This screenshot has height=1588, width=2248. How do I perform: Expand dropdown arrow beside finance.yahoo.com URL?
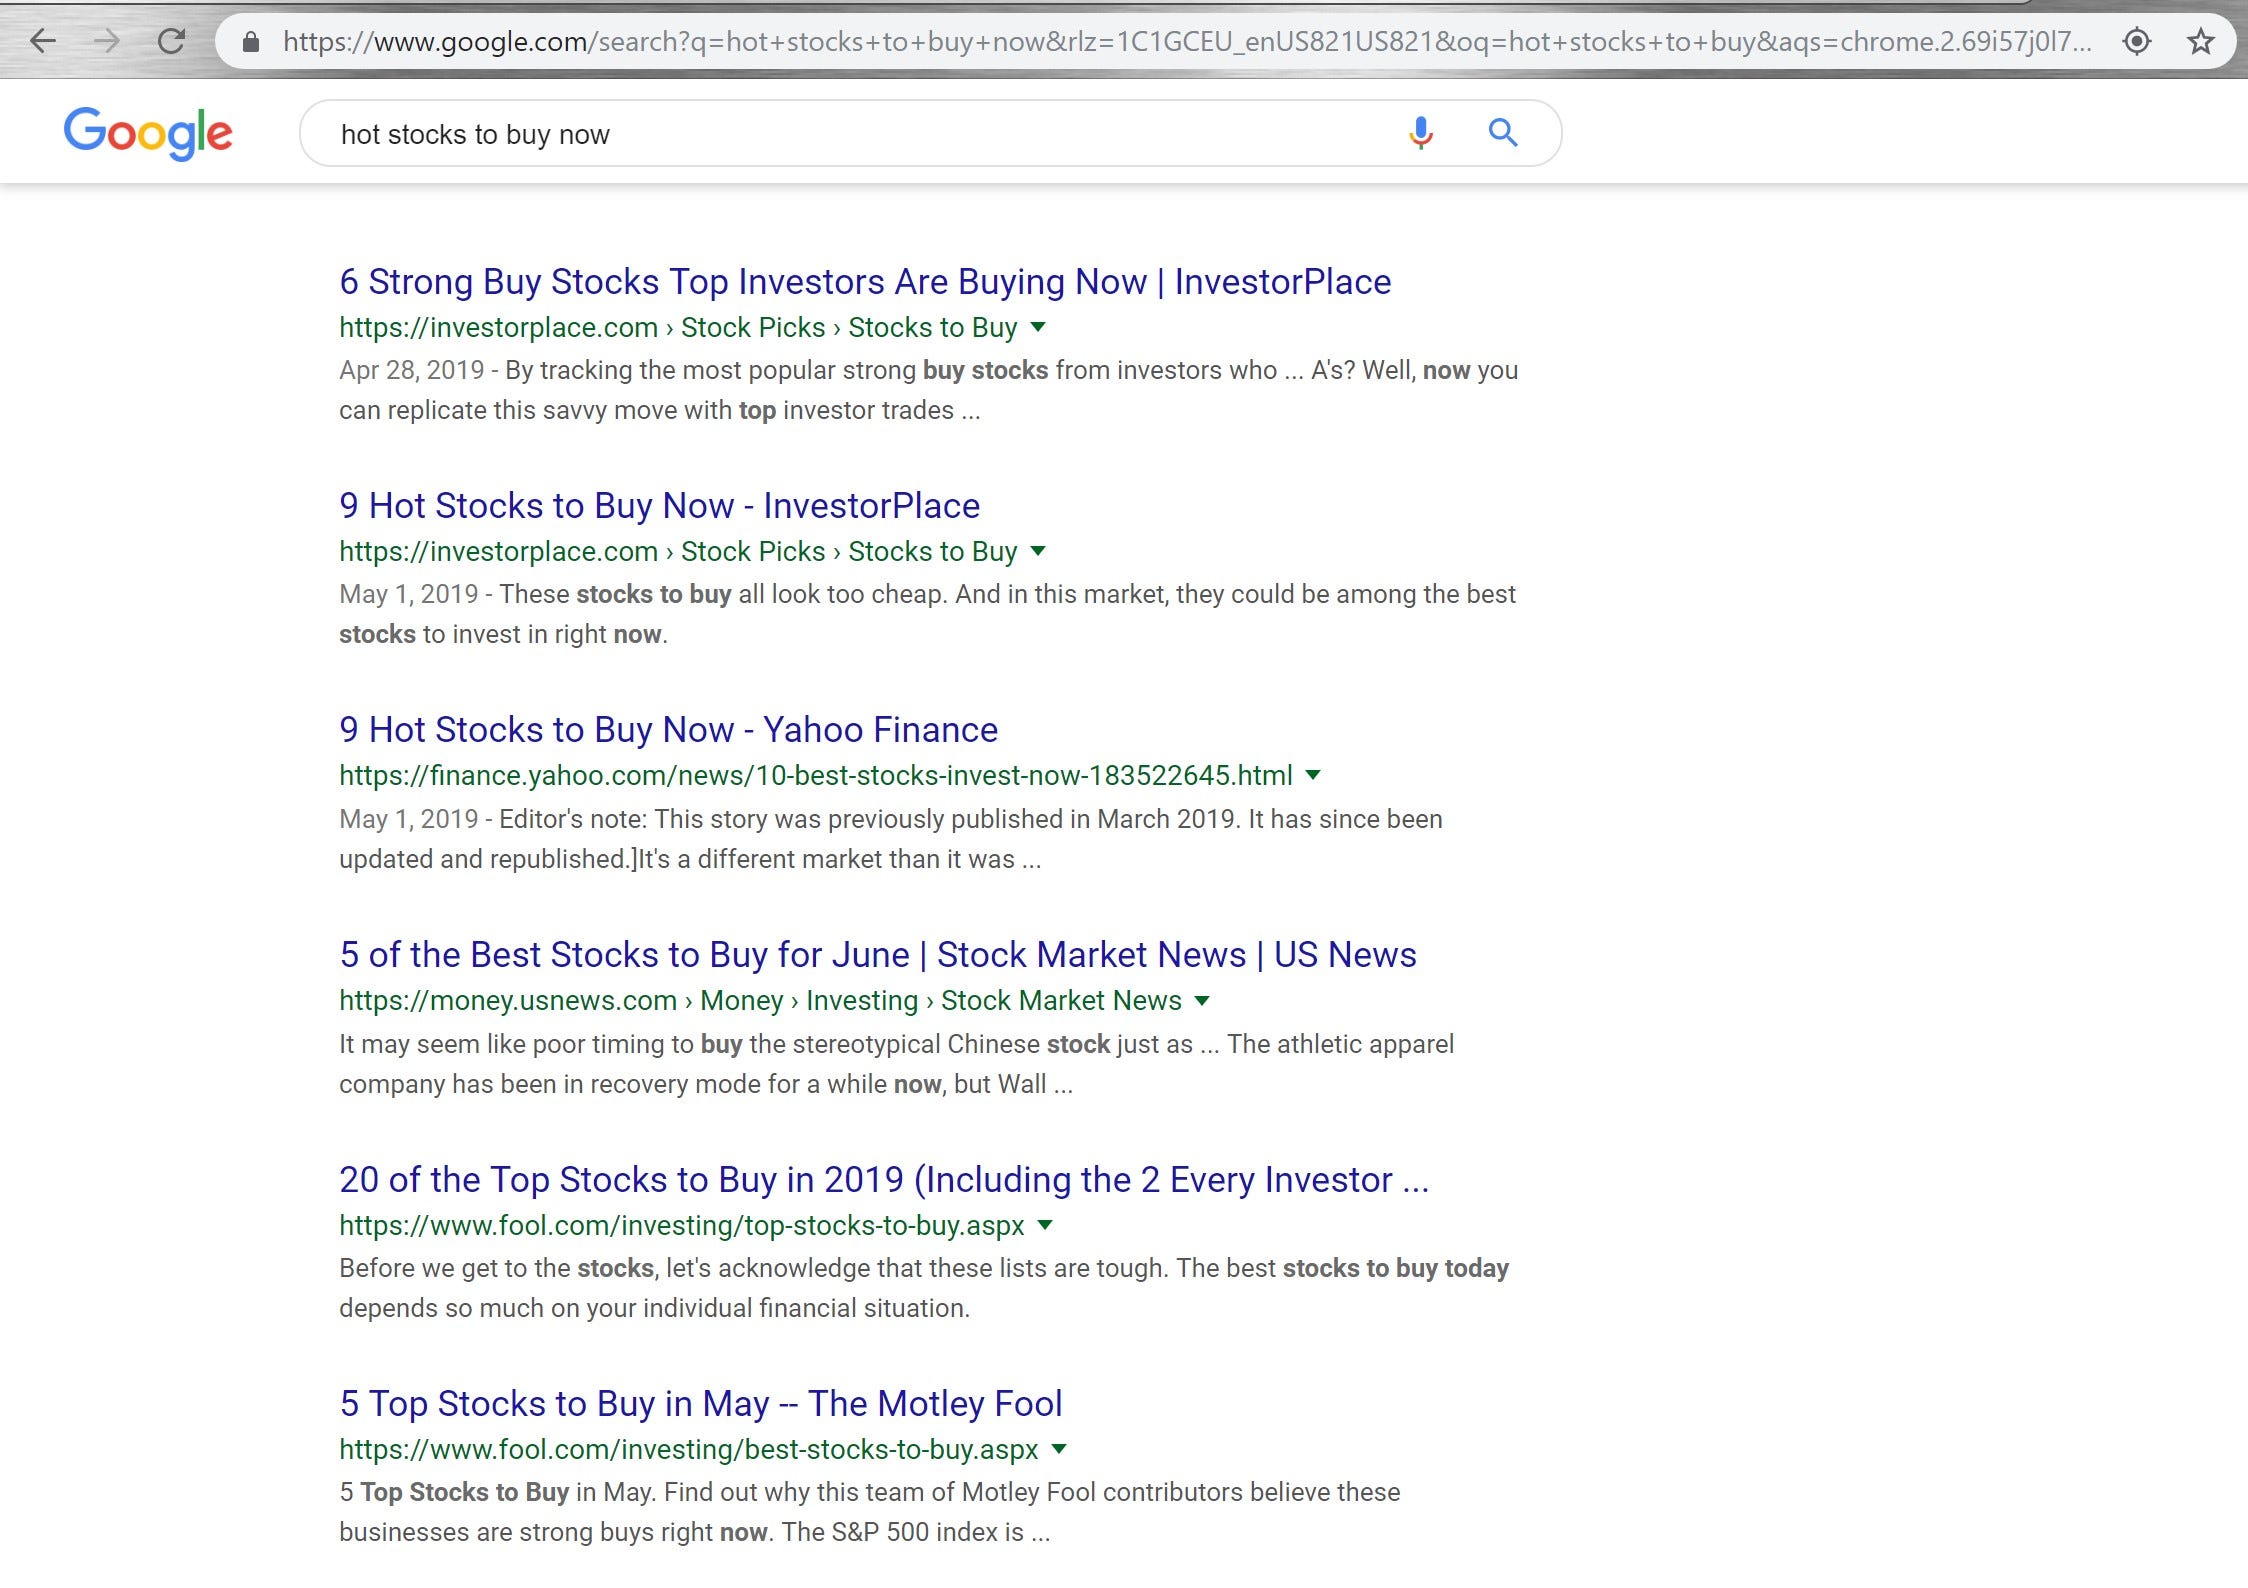(1314, 775)
